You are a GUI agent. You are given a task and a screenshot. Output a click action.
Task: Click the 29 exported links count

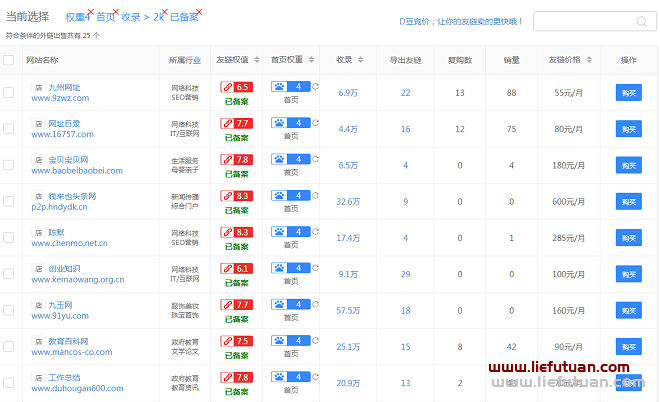coord(405,274)
